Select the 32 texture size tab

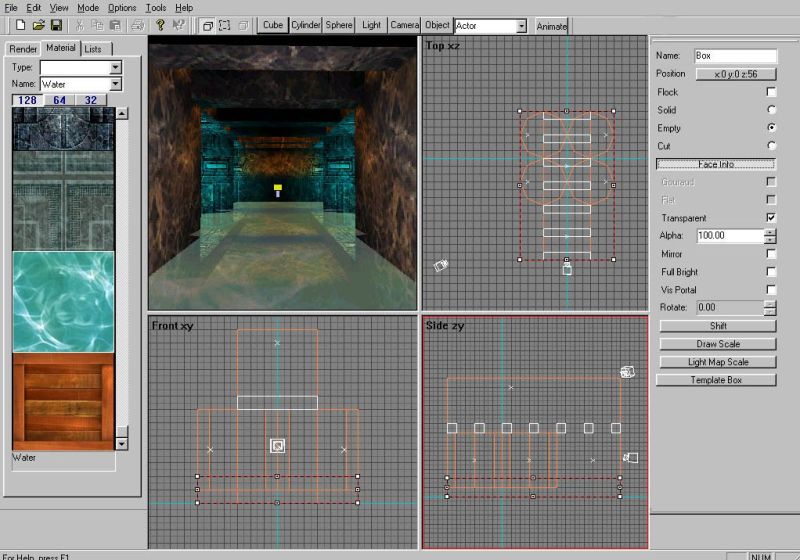91,100
